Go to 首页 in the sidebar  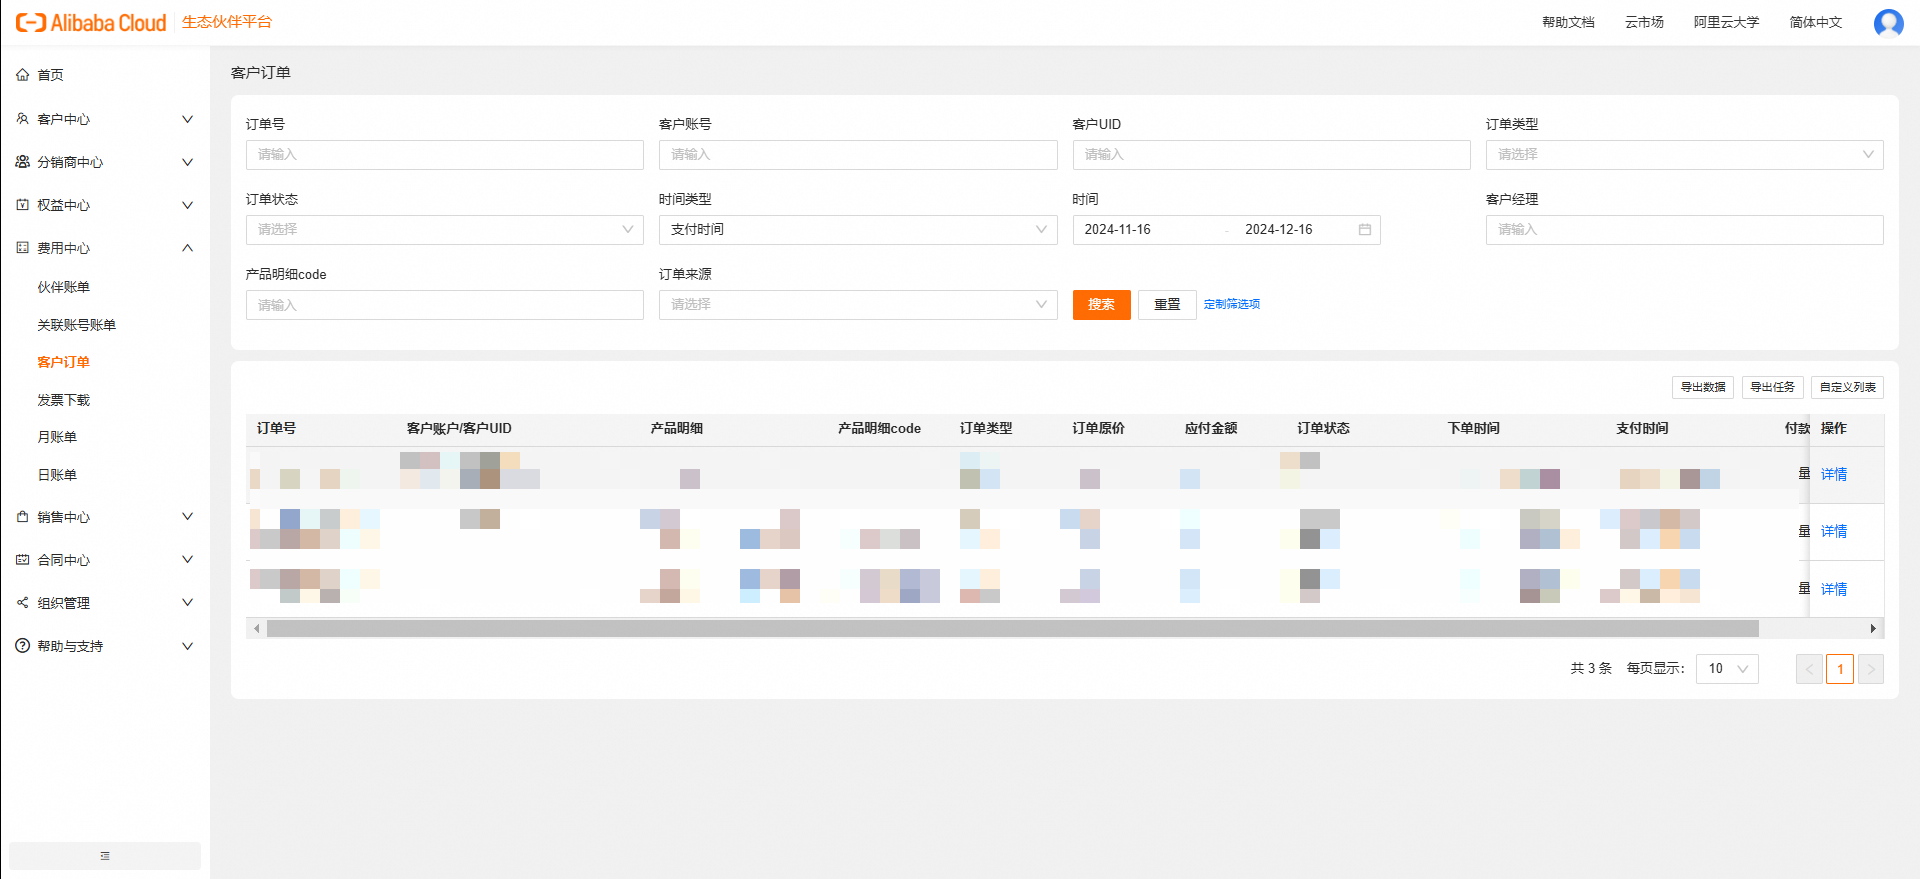50,75
